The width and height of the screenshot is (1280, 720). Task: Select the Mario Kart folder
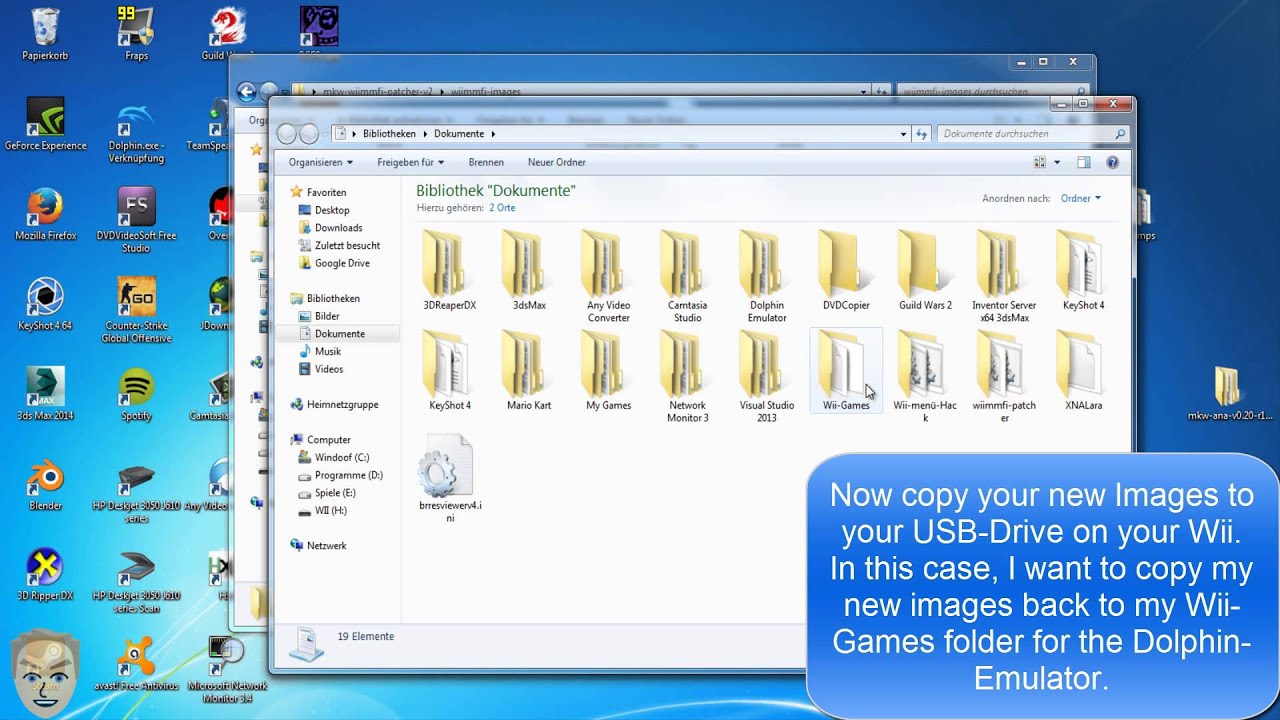point(529,370)
